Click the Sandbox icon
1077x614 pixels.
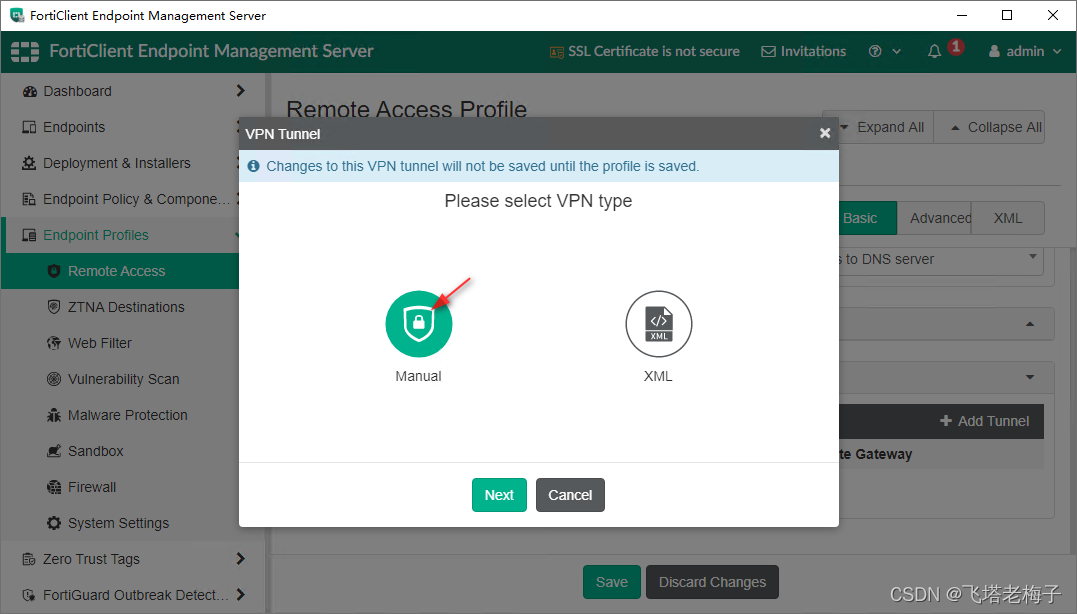point(54,451)
